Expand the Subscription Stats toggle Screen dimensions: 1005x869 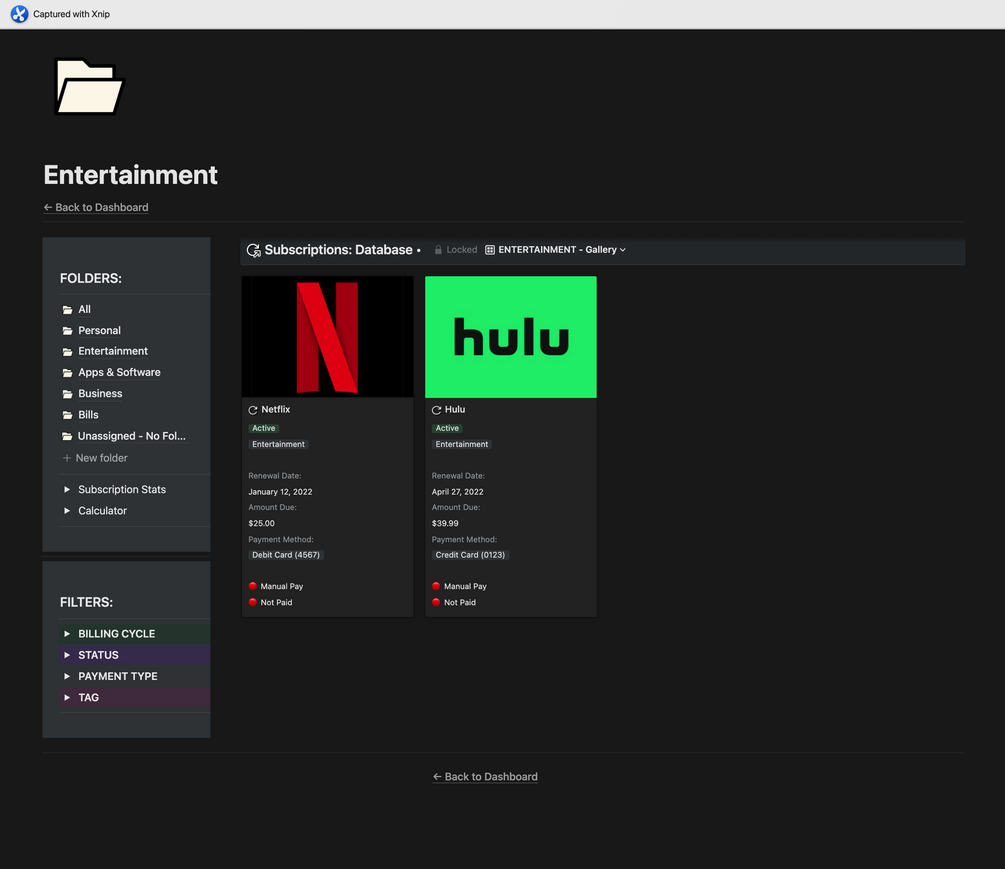tap(67, 490)
